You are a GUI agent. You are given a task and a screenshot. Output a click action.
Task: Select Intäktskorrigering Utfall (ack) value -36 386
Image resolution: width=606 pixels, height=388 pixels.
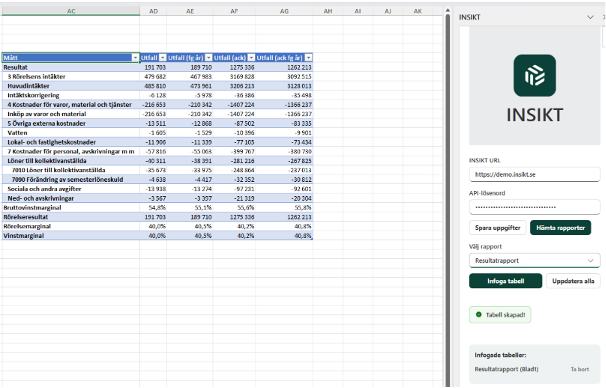pyautogui.click(x=234, y=95)
